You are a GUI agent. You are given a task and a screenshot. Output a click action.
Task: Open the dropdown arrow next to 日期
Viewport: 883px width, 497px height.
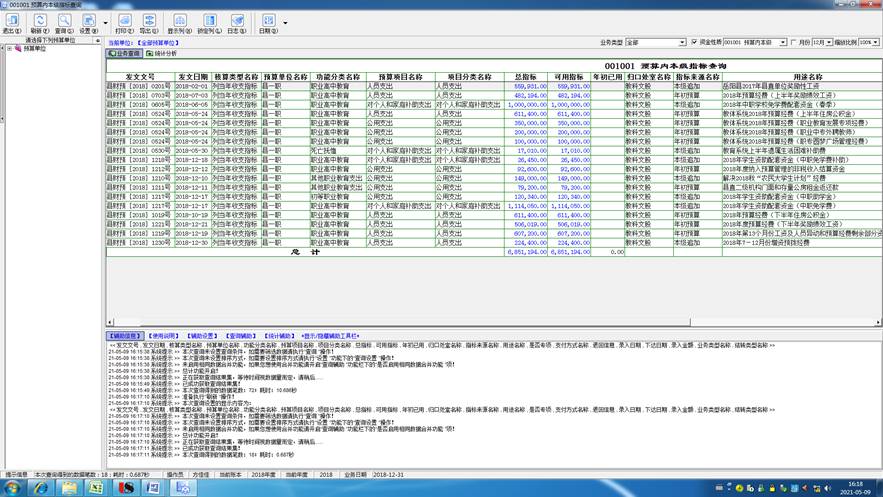285,23
